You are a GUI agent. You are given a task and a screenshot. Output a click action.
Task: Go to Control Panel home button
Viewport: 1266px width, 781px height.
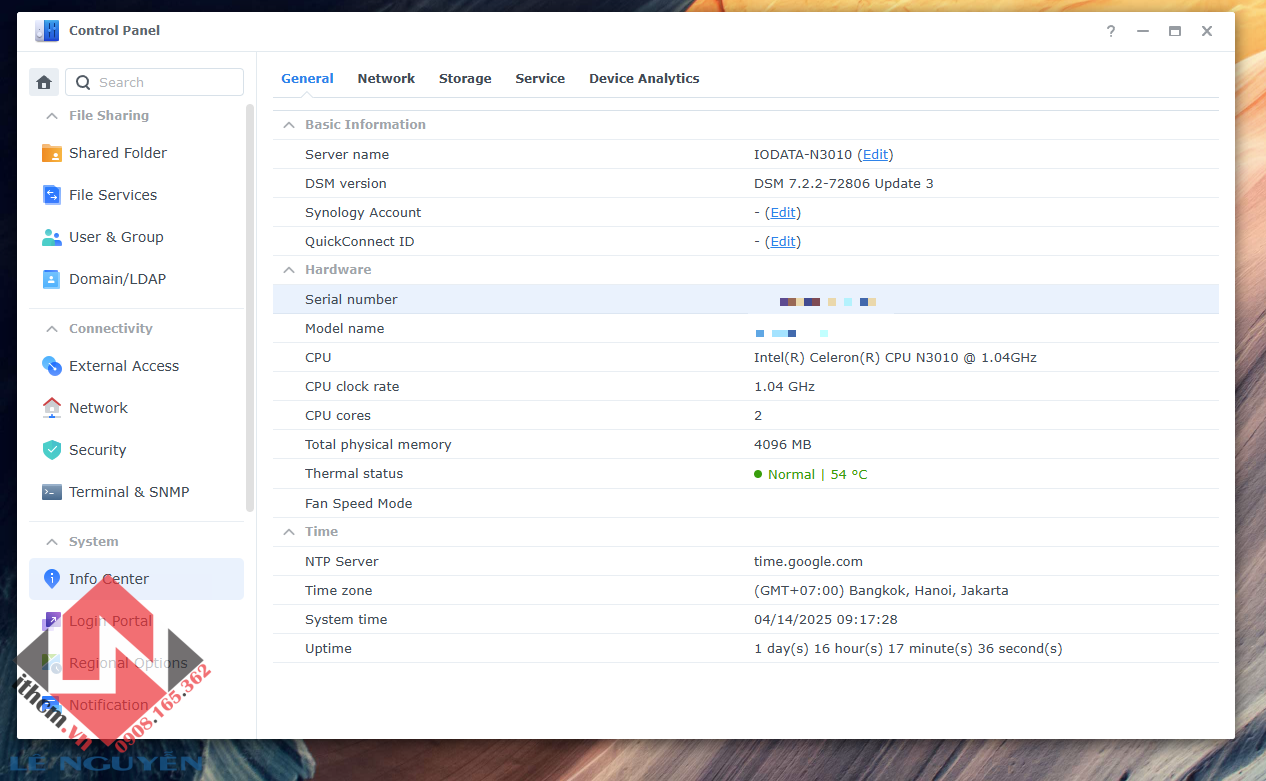(x=44, y=82)
